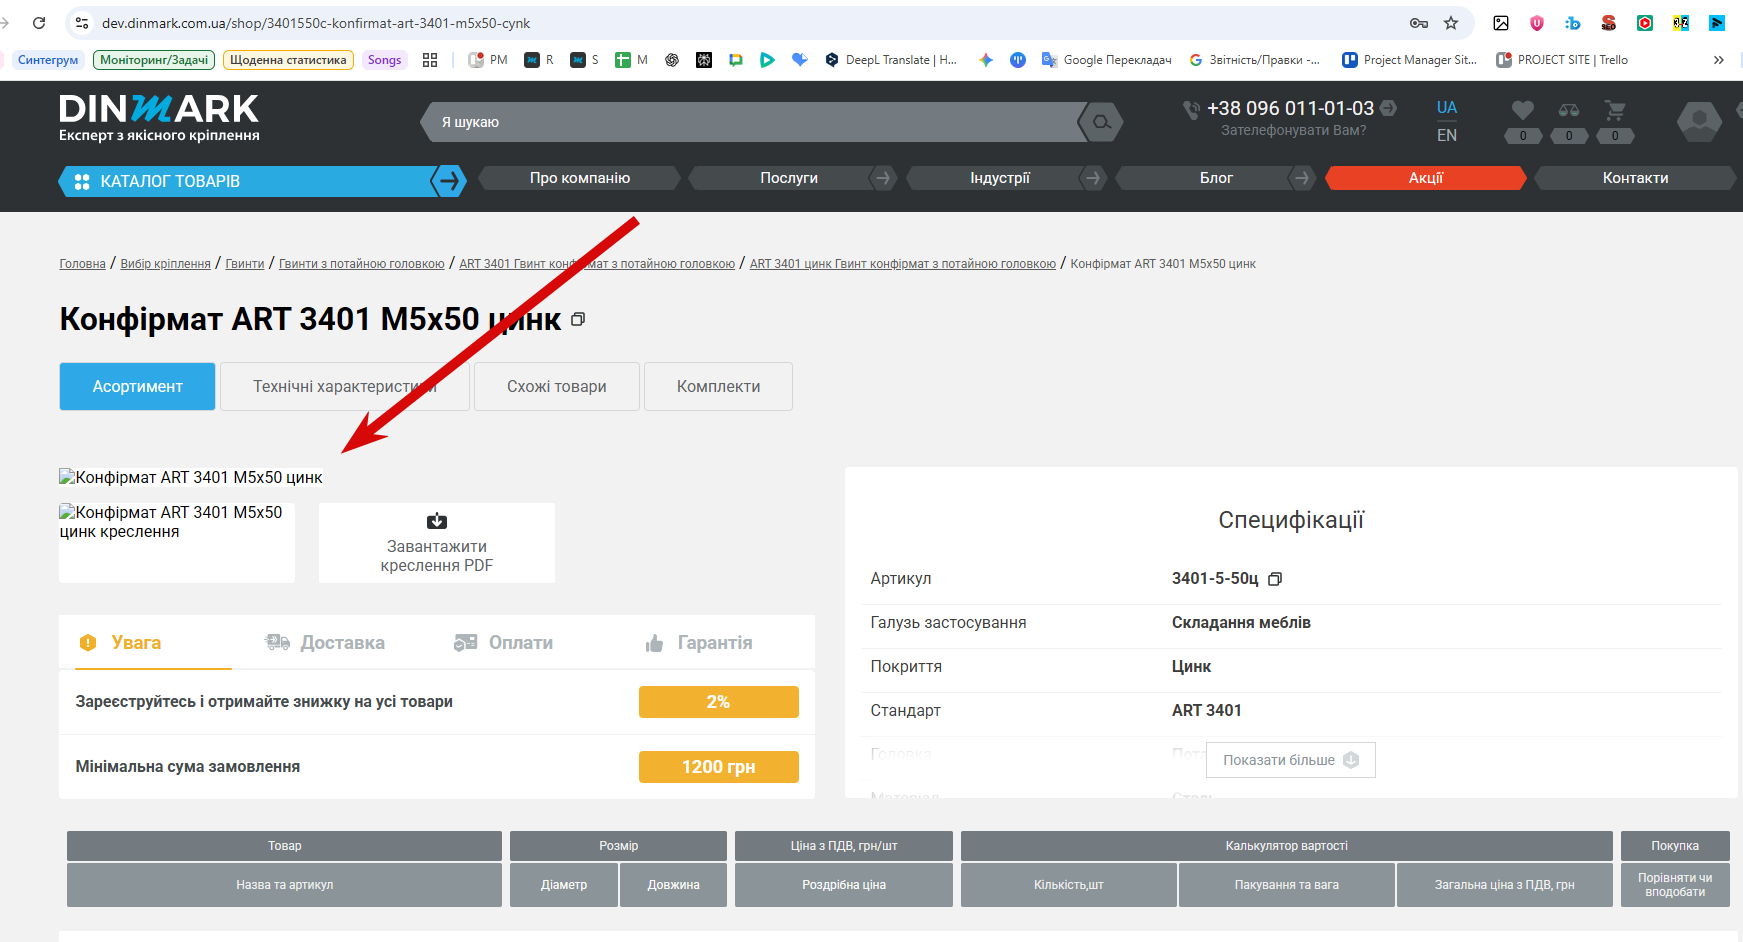Open the PROJECT SITE | Trello bookmark
This screenshot has height=942, width=1743.
(x=1562, y=60)
